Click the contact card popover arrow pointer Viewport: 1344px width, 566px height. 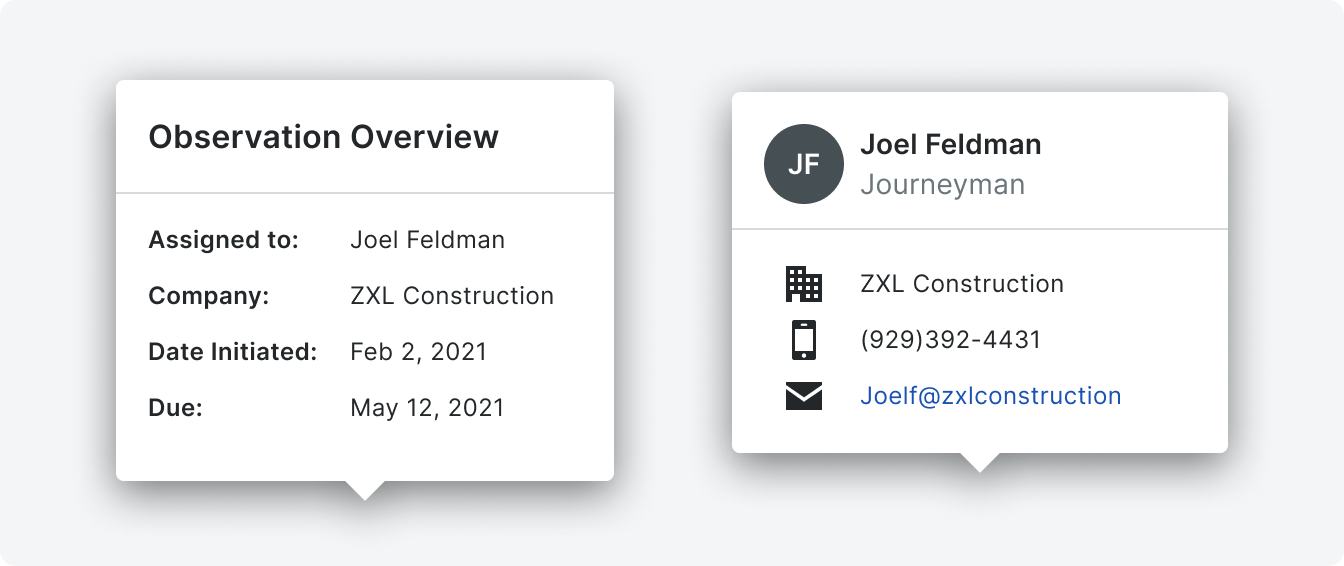[979, 461]
